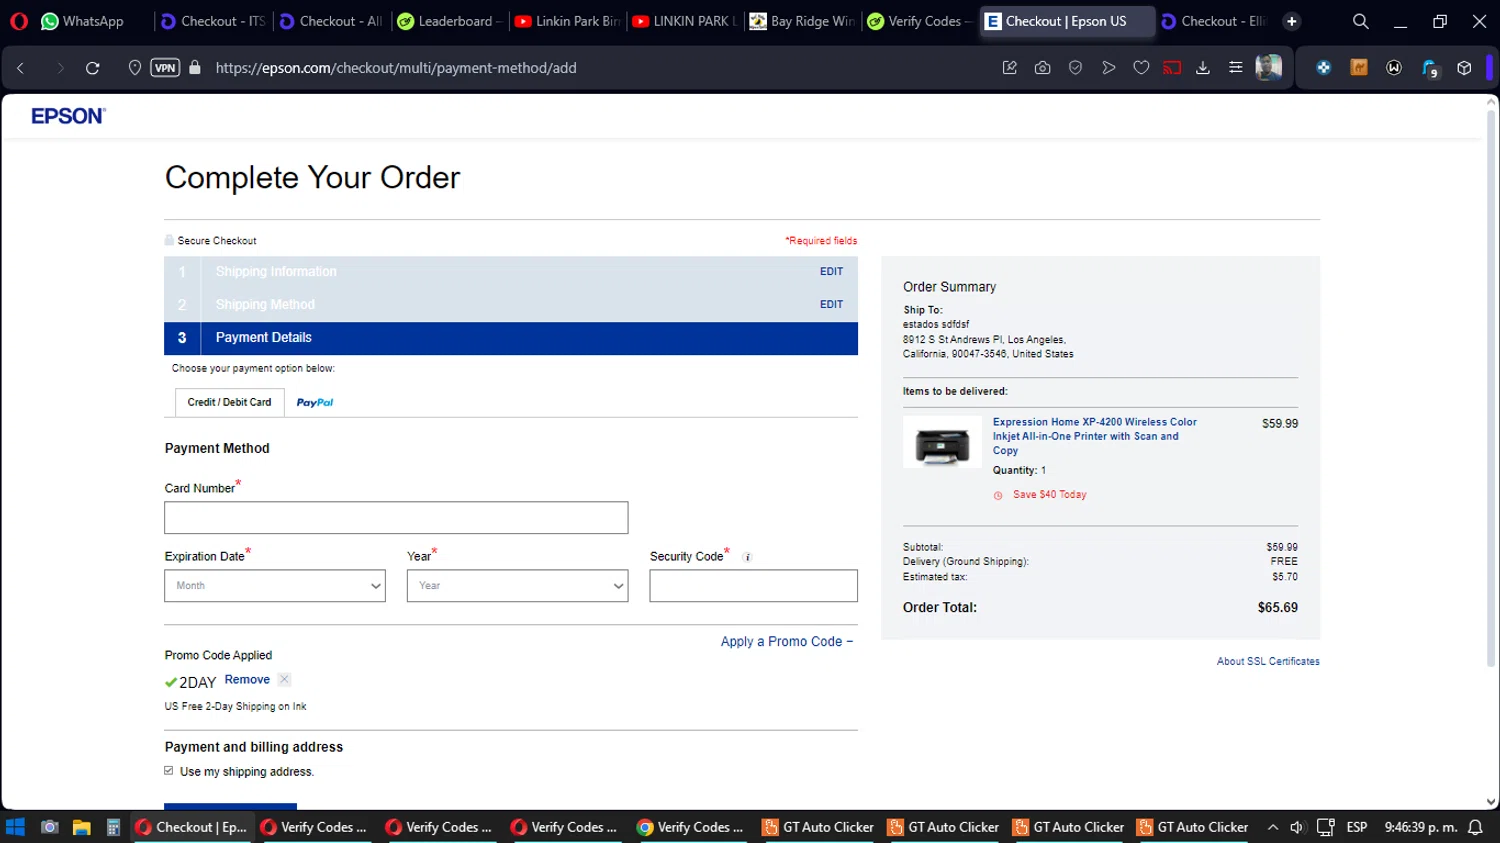Switch to the WhatsApp tab
The height and width of the screenshot is (843, 1500).
pyautogui.click(x=82, y=21)
